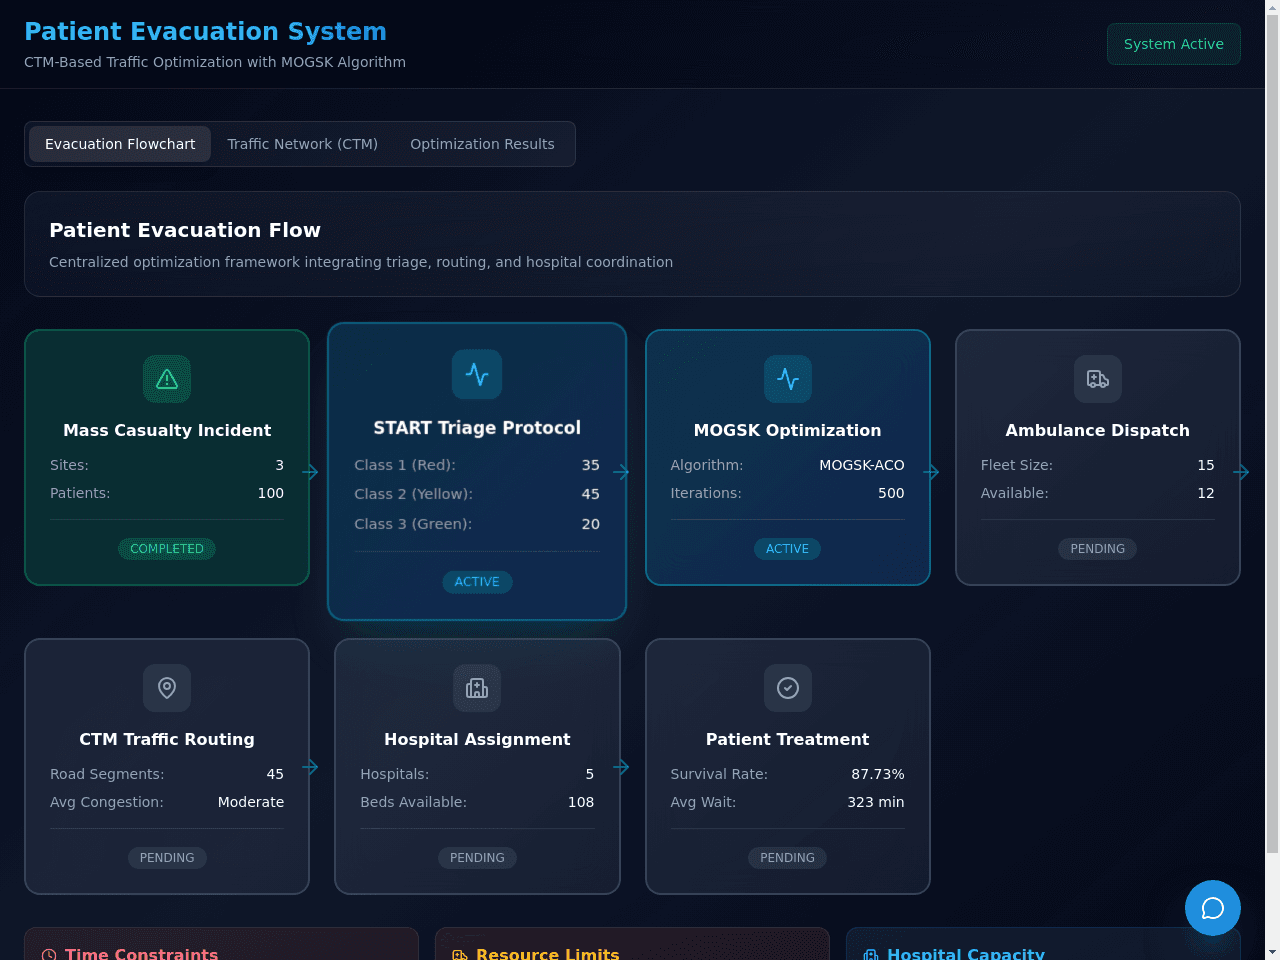Click the arrow after Ambulance Dispatch card
The height and width of the screenshot is (960, 1280).
coord(1241,472)
